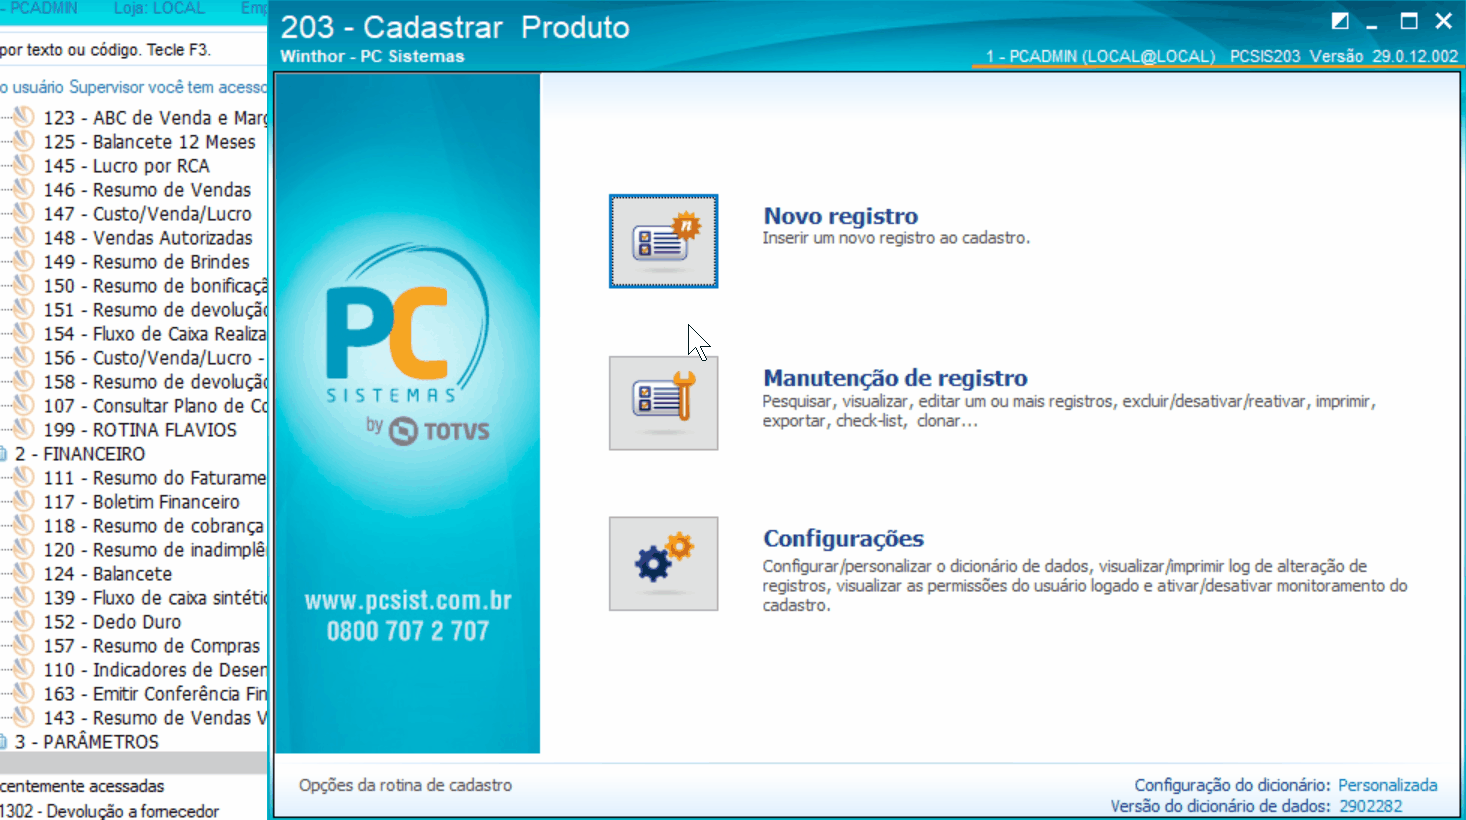Select 111 - Resumo do Faturamento routine
This screenshot has width=1466, height=820.
tap(155, 478)
